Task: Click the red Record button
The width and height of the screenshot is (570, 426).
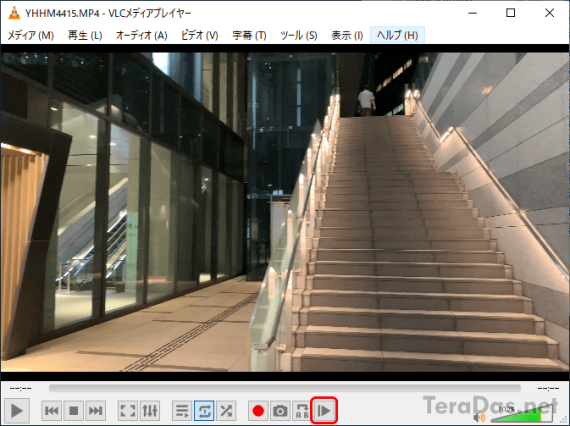Action: 258,411
